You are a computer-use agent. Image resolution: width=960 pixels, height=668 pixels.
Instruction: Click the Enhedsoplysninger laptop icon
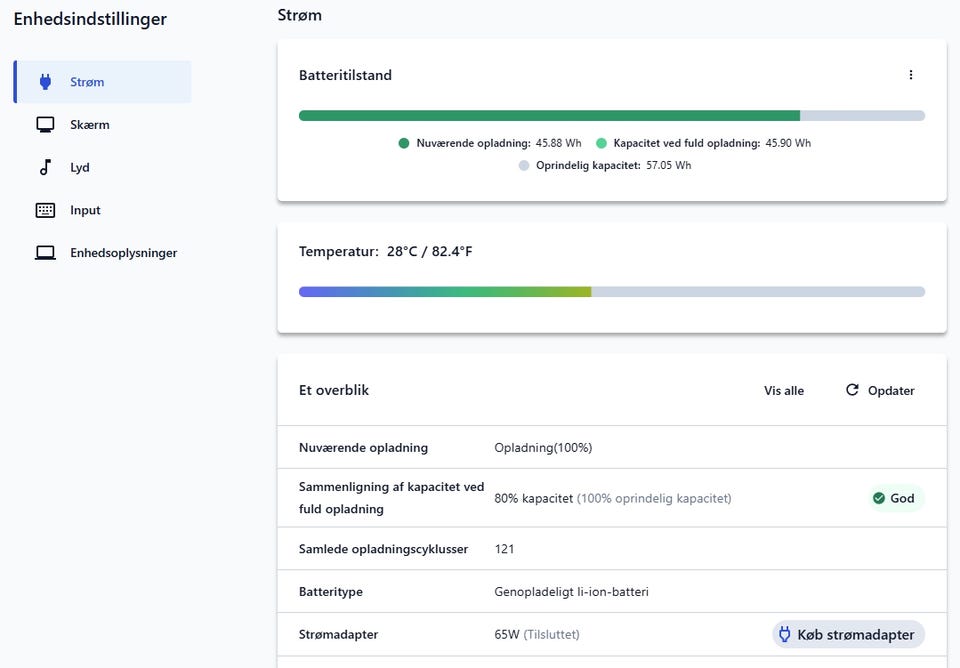[45, 253]
